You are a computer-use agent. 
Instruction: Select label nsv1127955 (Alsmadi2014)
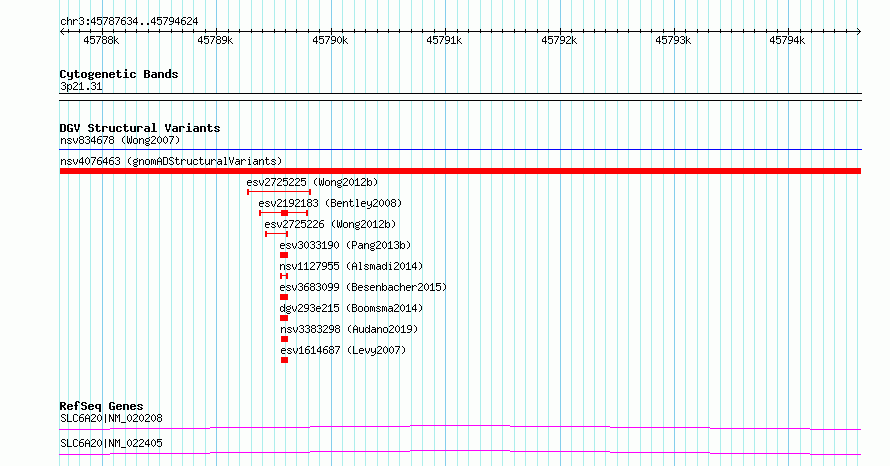click(x=351, y=266)
